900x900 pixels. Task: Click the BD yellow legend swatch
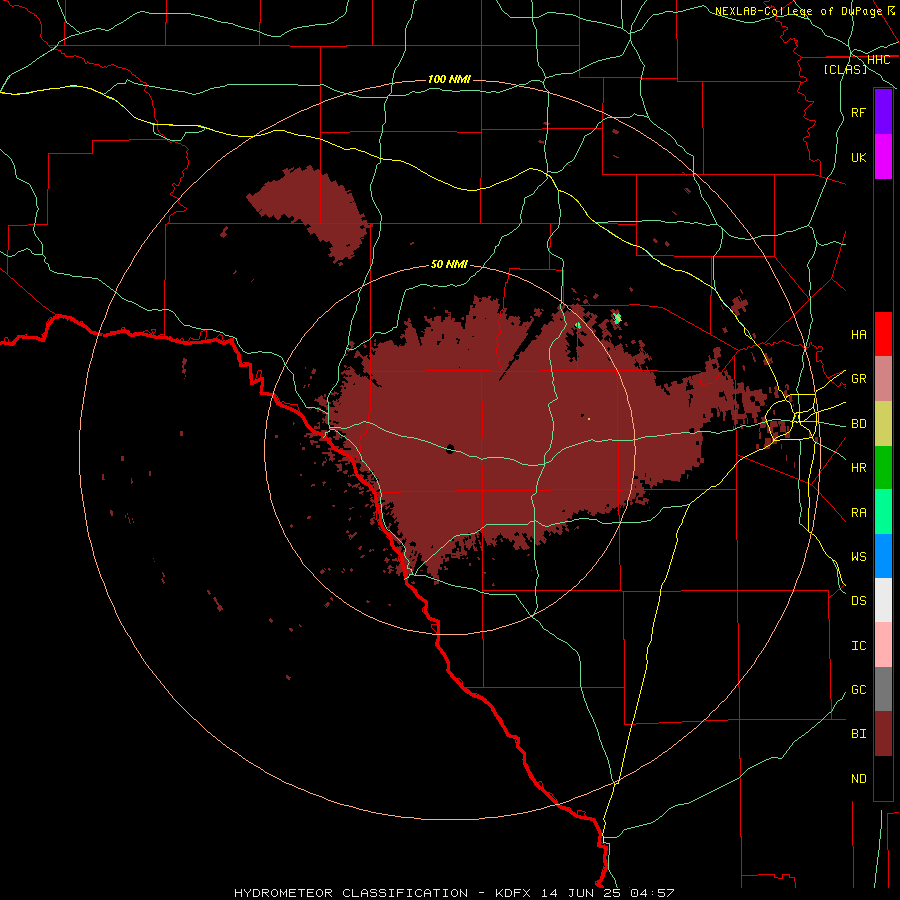tap(883, 424)
